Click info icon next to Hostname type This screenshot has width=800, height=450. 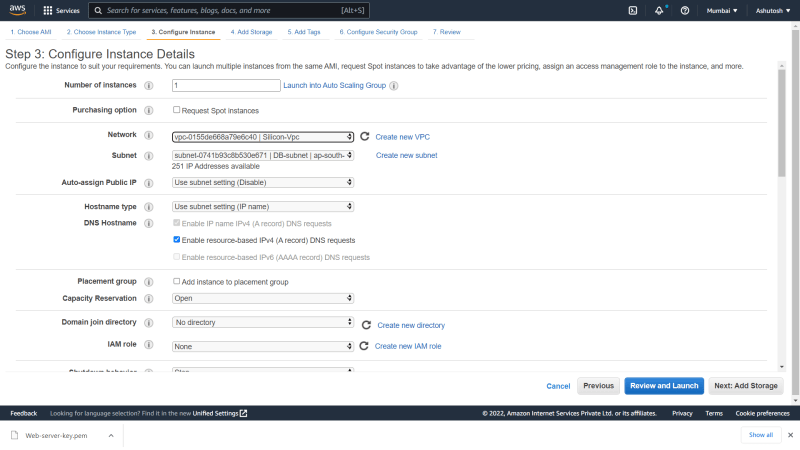148,207
